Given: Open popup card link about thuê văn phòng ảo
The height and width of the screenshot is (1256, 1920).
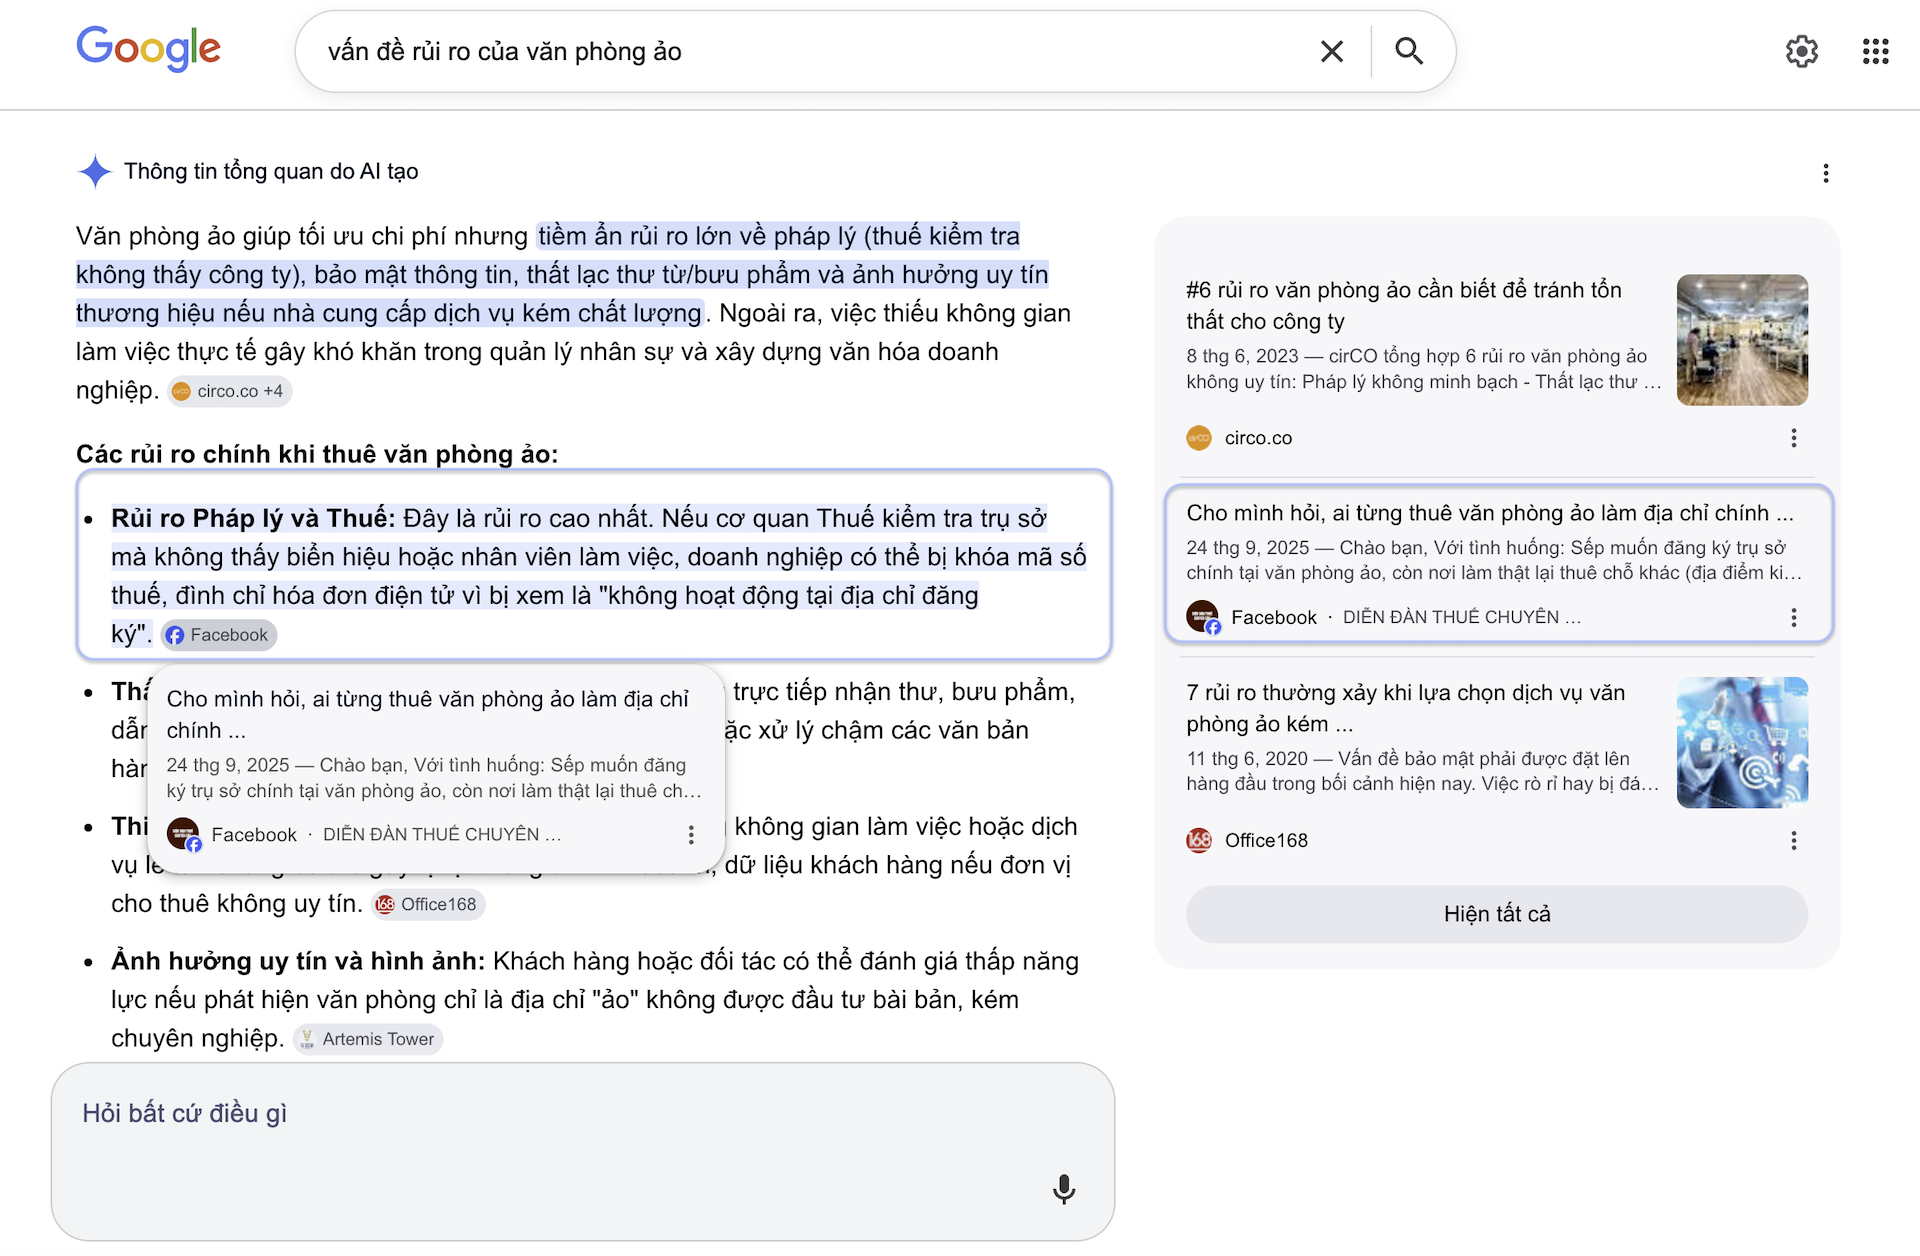Looking at the screenshot, I should (x=428, y=714).
